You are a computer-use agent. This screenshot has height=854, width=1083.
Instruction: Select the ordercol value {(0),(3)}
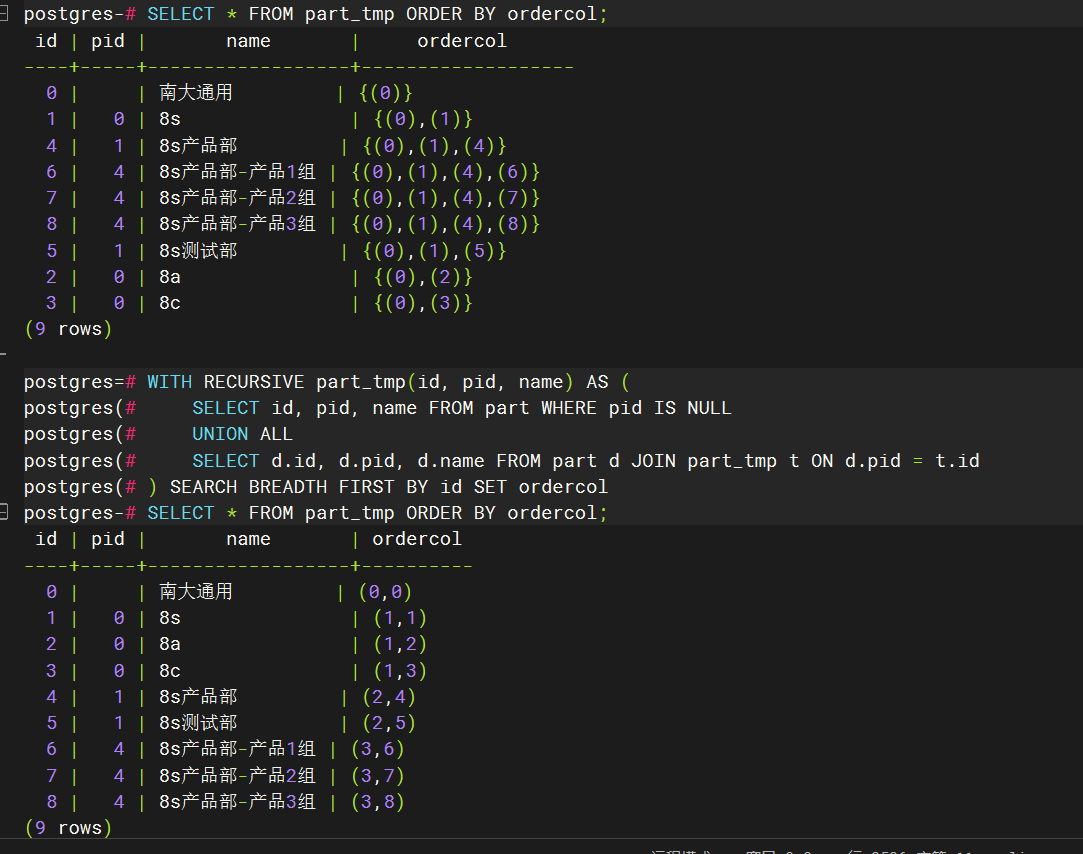(423, 303)
